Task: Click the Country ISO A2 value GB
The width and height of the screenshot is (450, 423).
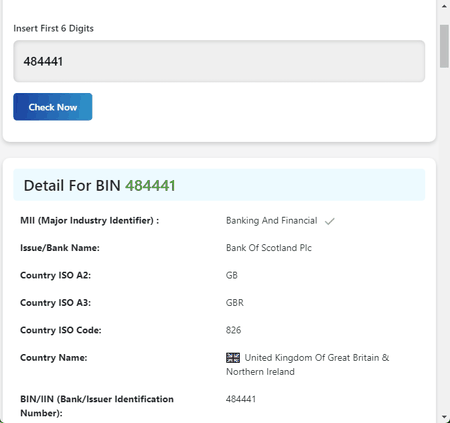Action: coord(232,275)
